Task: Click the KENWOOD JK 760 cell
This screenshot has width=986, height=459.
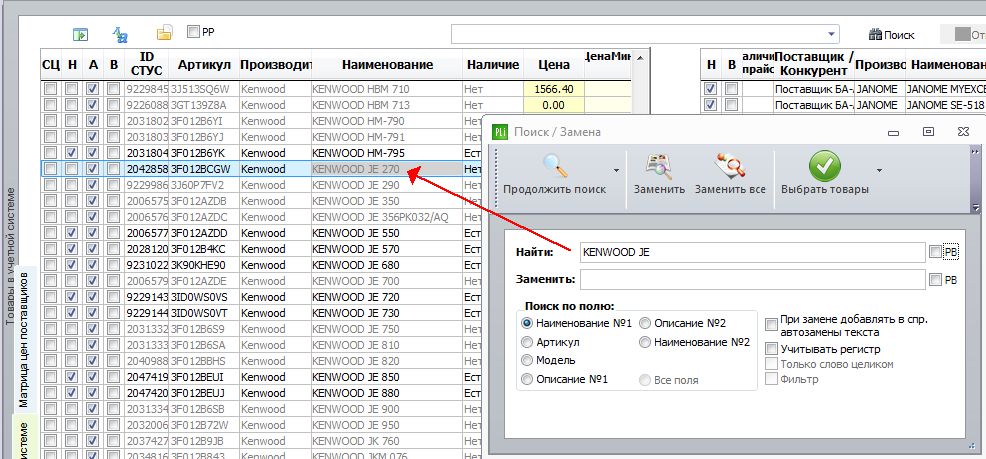Action: (x=387, y=441)
